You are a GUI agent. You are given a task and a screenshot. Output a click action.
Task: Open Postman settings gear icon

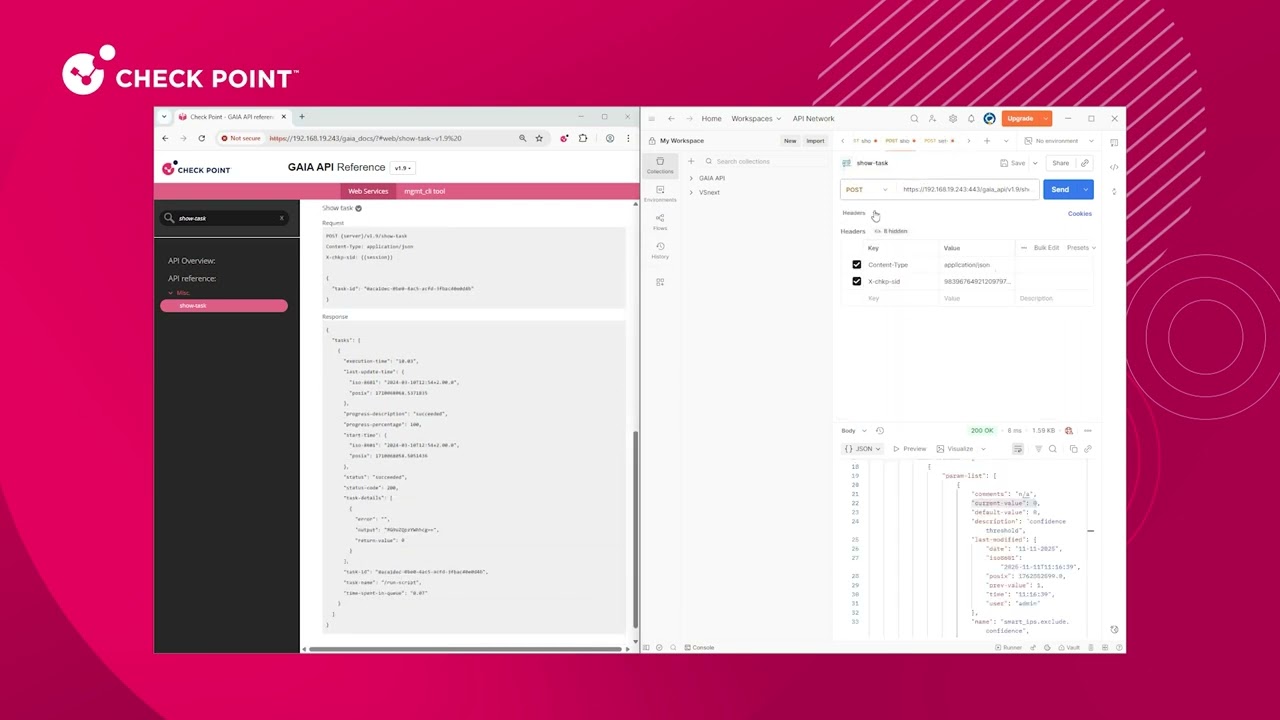pos(952,118)
